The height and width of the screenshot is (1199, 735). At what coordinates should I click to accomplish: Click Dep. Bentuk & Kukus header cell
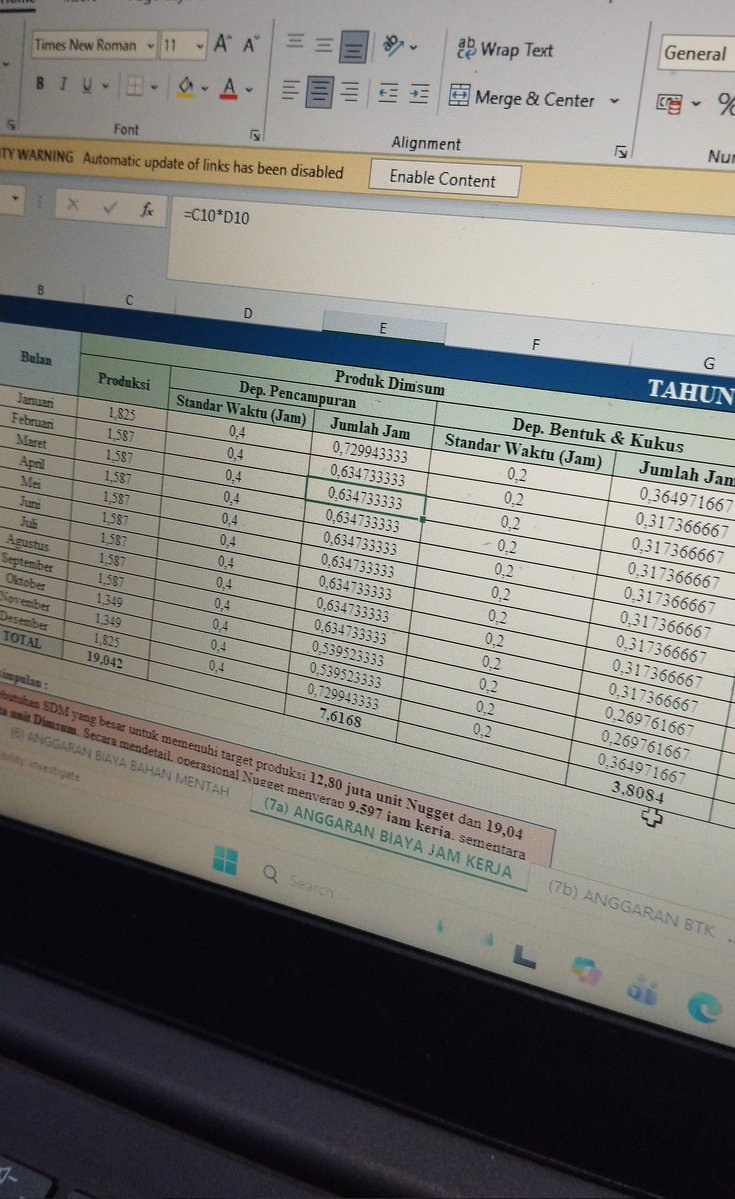click(x=597, y=434)
